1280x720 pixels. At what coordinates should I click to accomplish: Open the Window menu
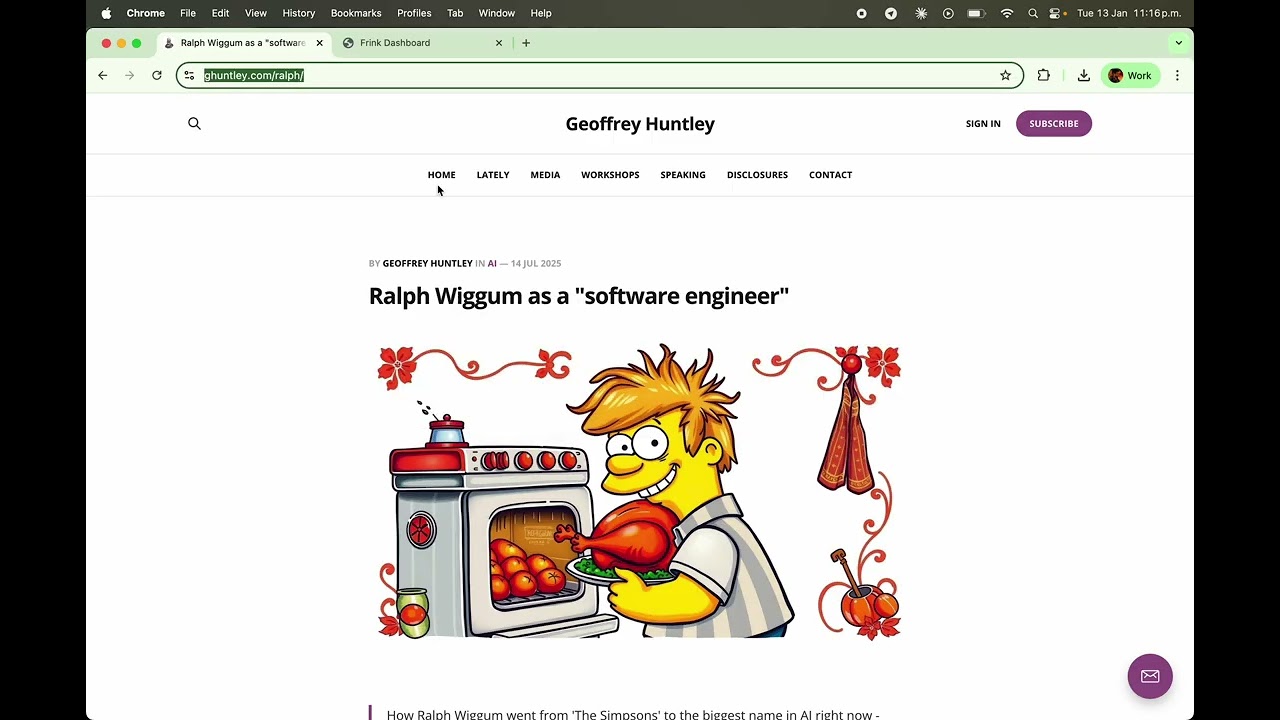click(x=497, y=13)
